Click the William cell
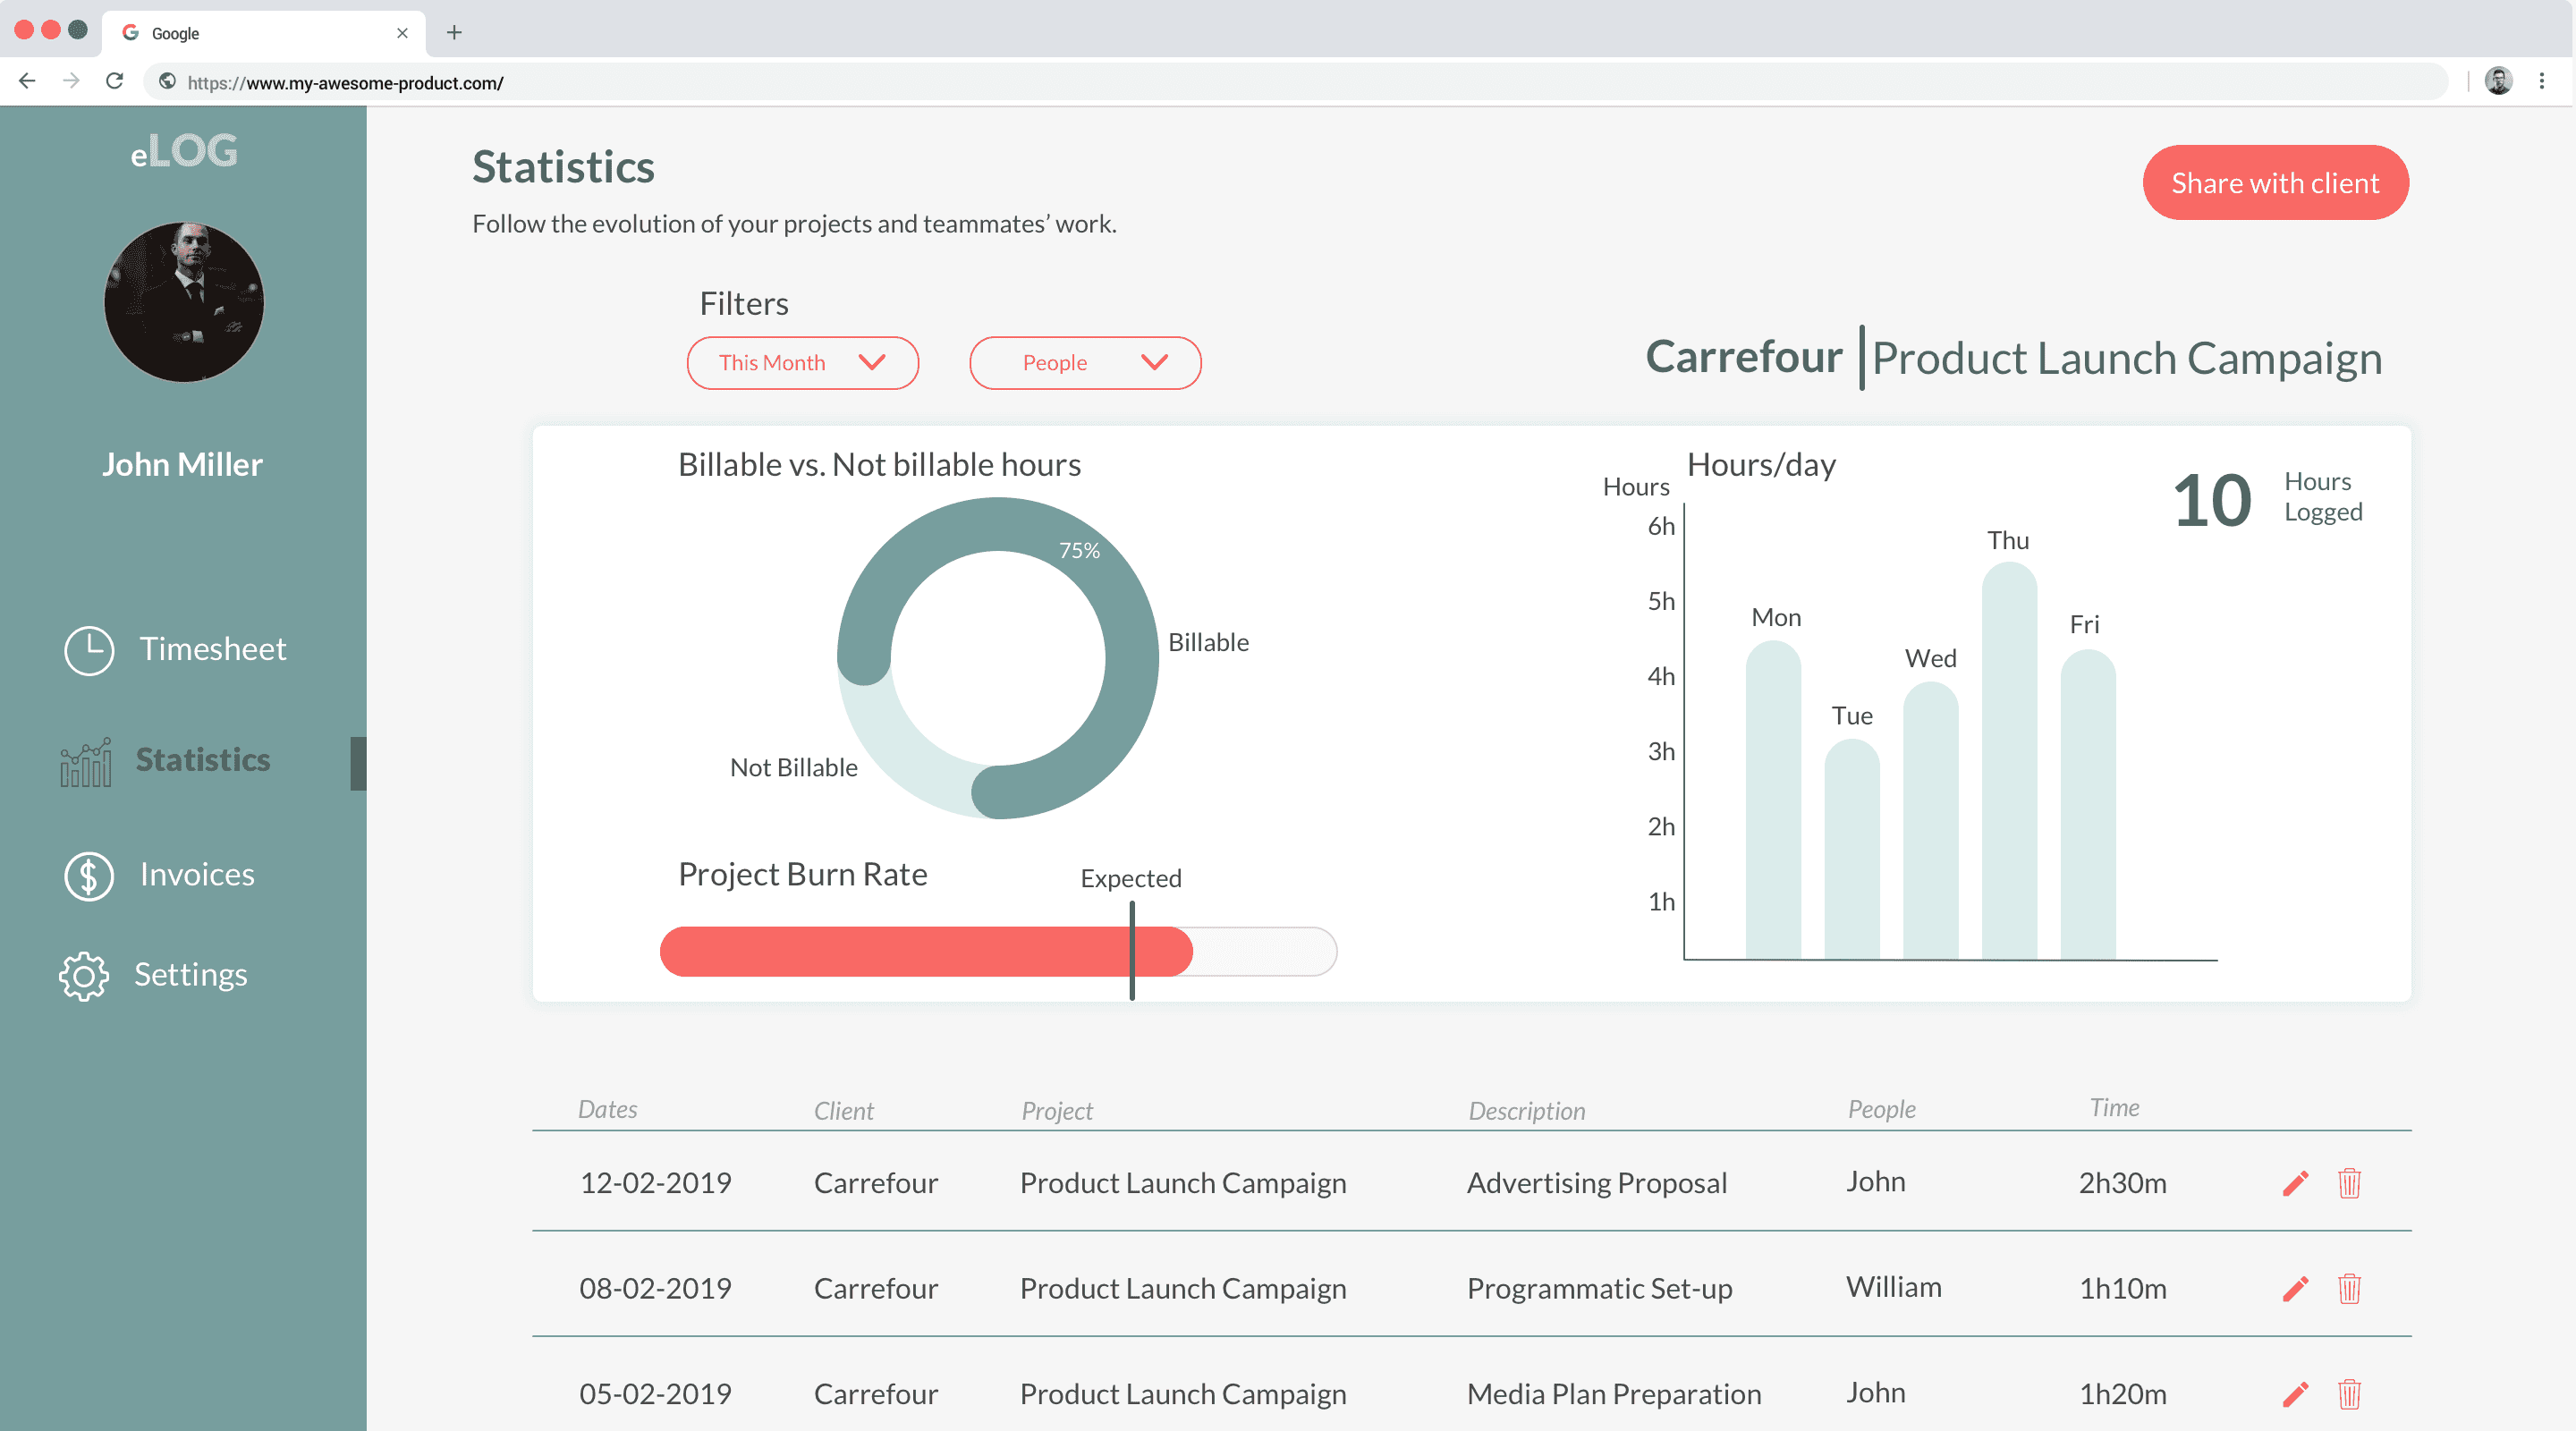The image size is (2576, 1431). [1893, 1287]
